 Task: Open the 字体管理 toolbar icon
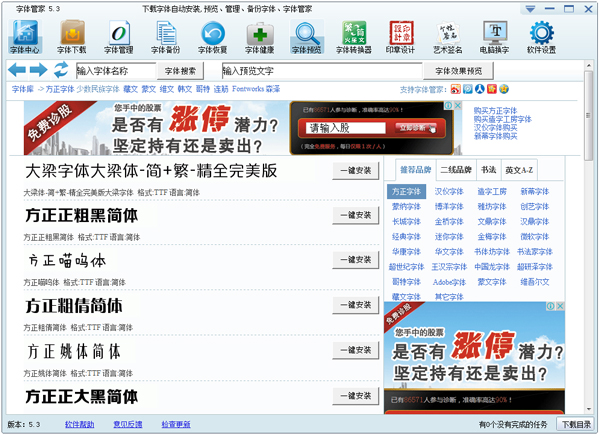click(119, 37)
